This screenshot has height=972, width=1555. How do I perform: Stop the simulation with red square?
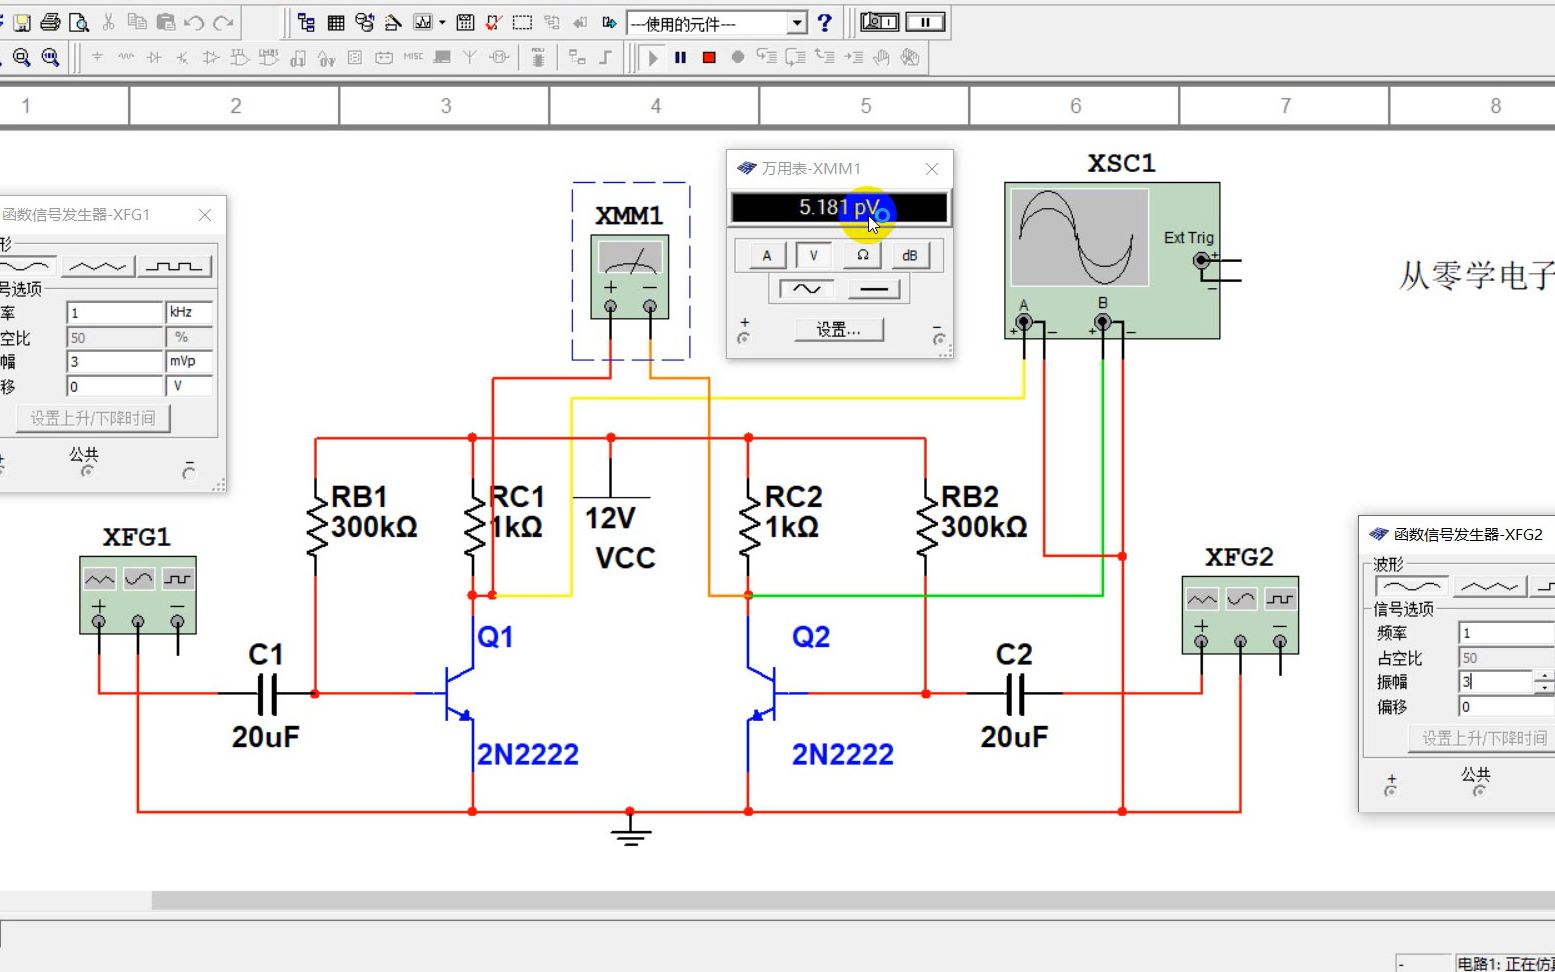(x=709, y=58)
